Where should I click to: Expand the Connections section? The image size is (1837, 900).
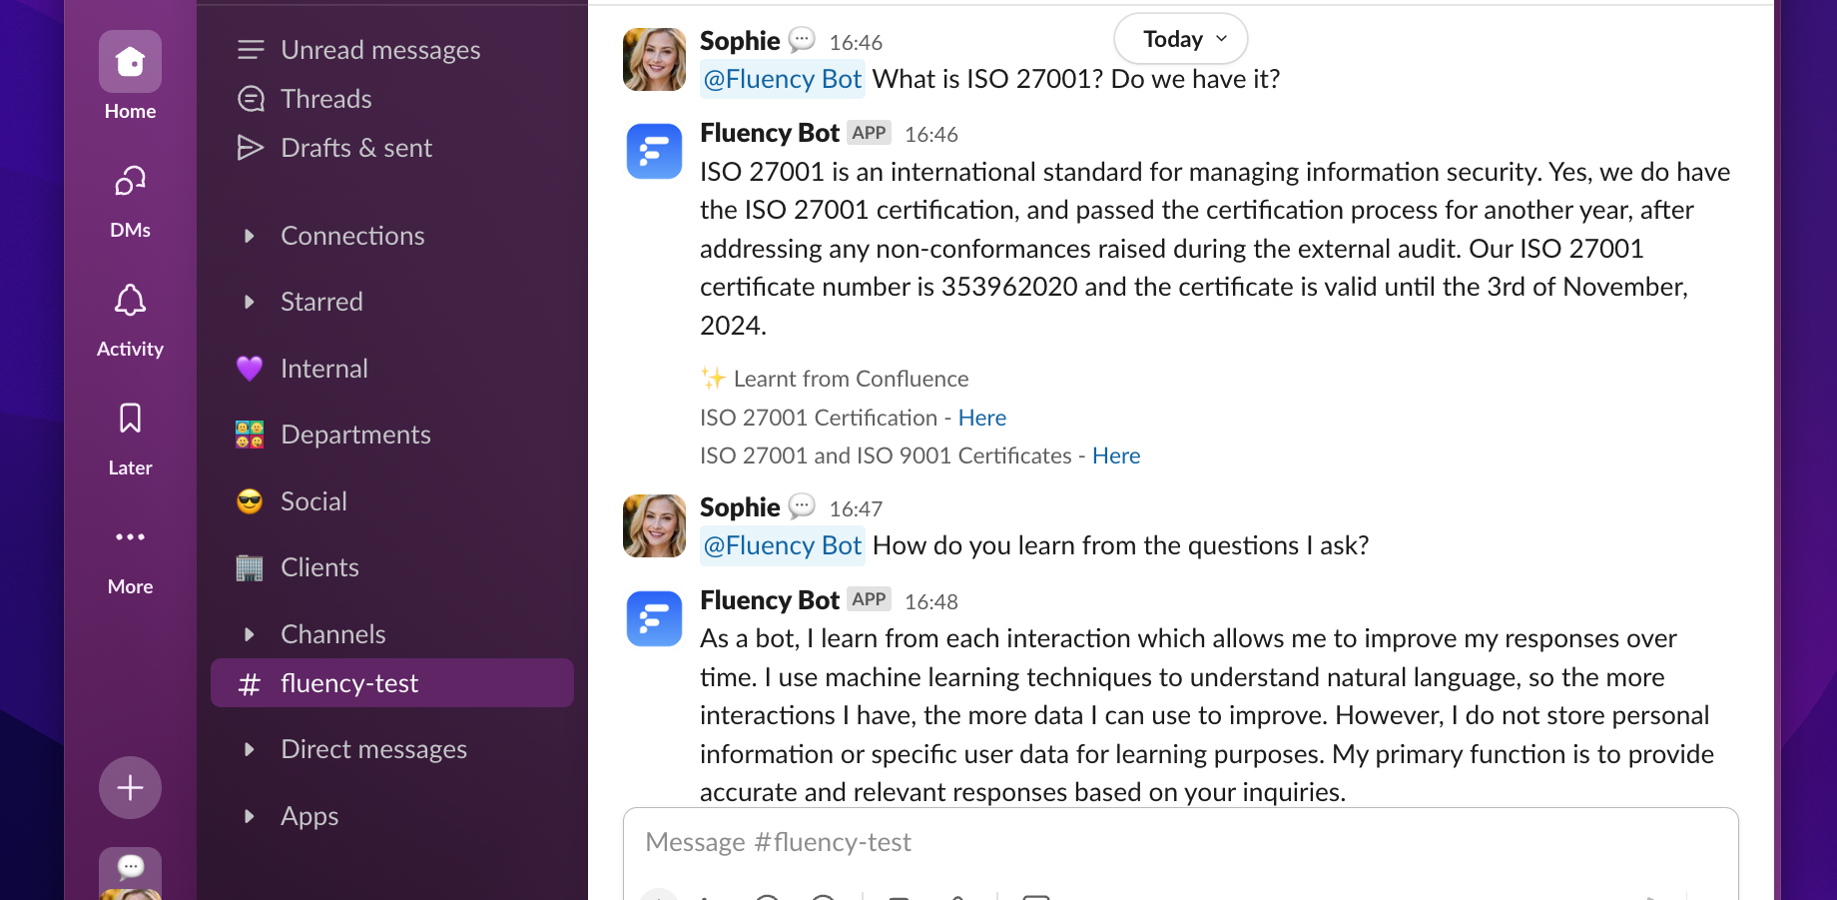point(249,236)
